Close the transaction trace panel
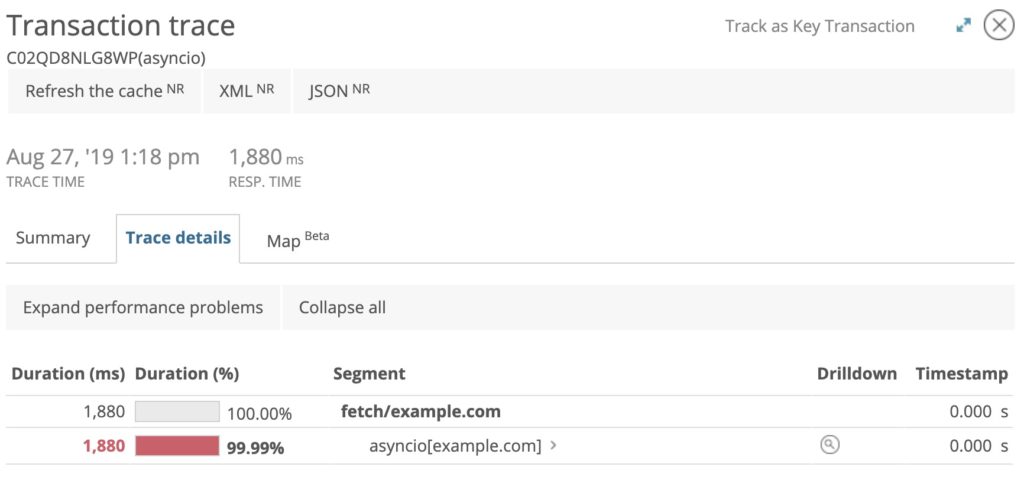The width and height of the screenshot is (1024, 480). [999, 25]
